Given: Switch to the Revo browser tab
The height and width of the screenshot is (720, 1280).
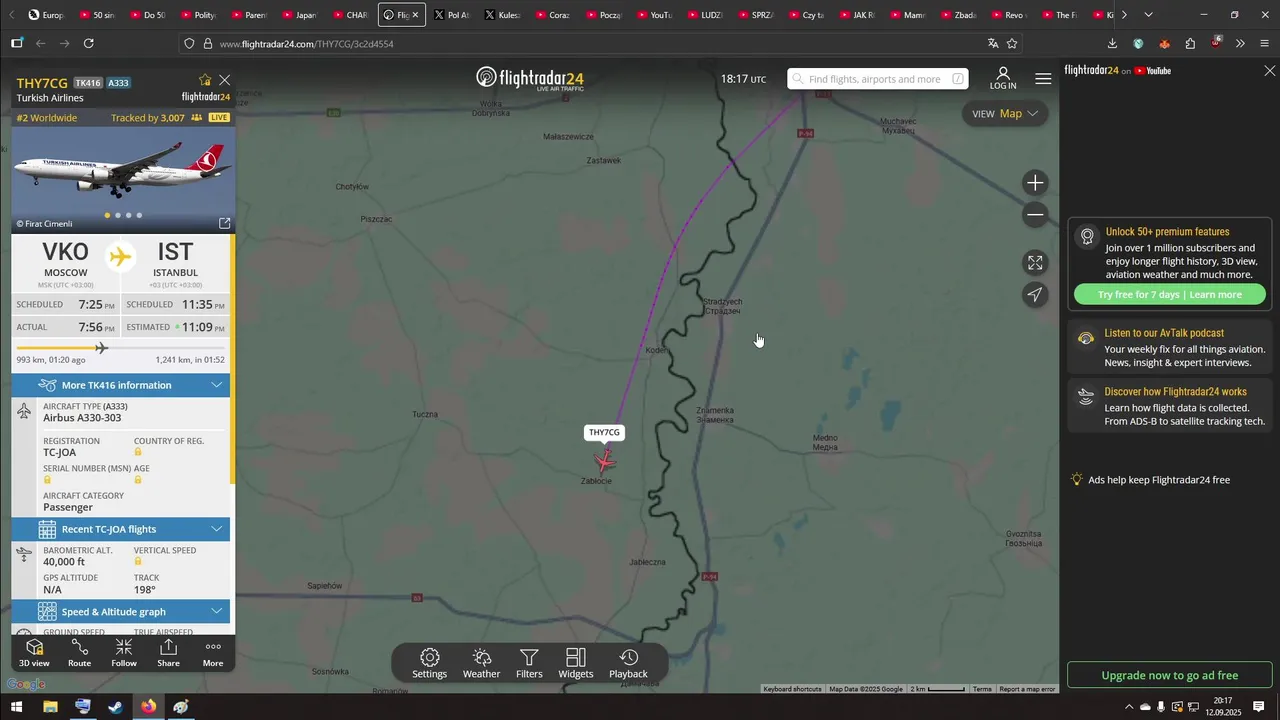Looking at the screenshot, I should [x=1008, y=15].
